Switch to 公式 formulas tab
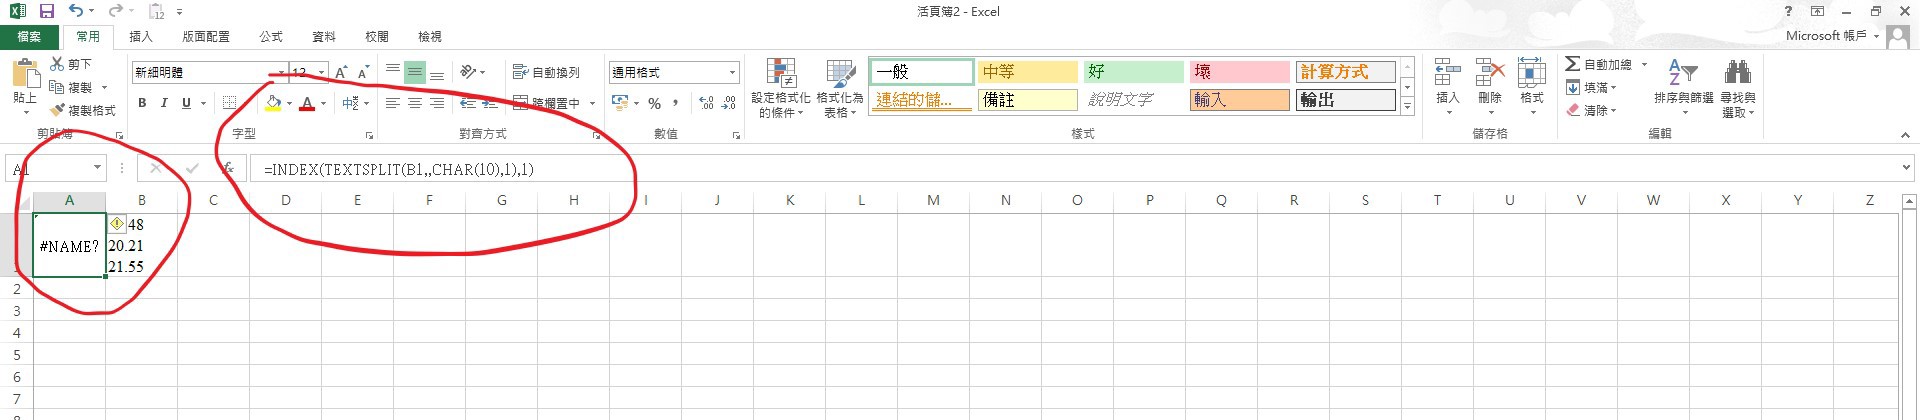 (x=271, y=37)
